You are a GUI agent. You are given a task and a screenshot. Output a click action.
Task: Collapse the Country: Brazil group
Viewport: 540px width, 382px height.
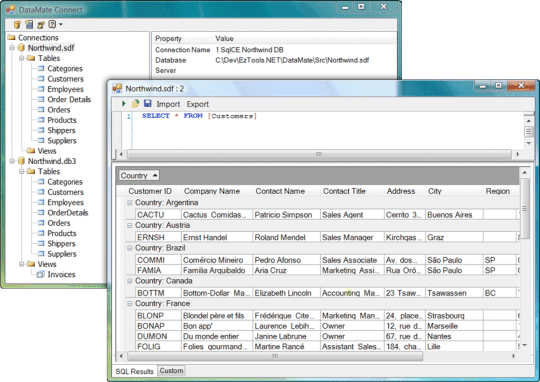coord(129,248)
